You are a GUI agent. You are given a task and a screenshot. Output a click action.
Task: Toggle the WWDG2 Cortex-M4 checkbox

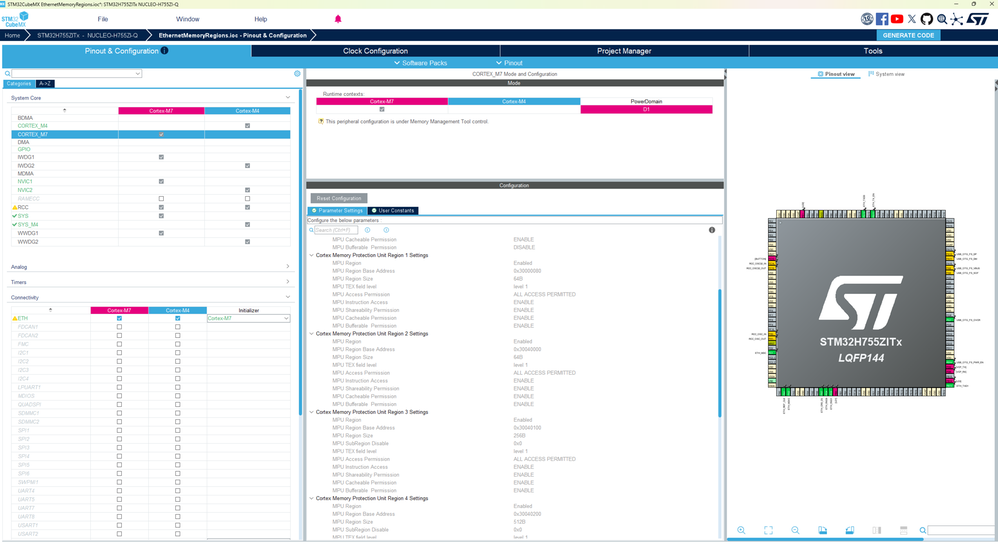[248, 242]
